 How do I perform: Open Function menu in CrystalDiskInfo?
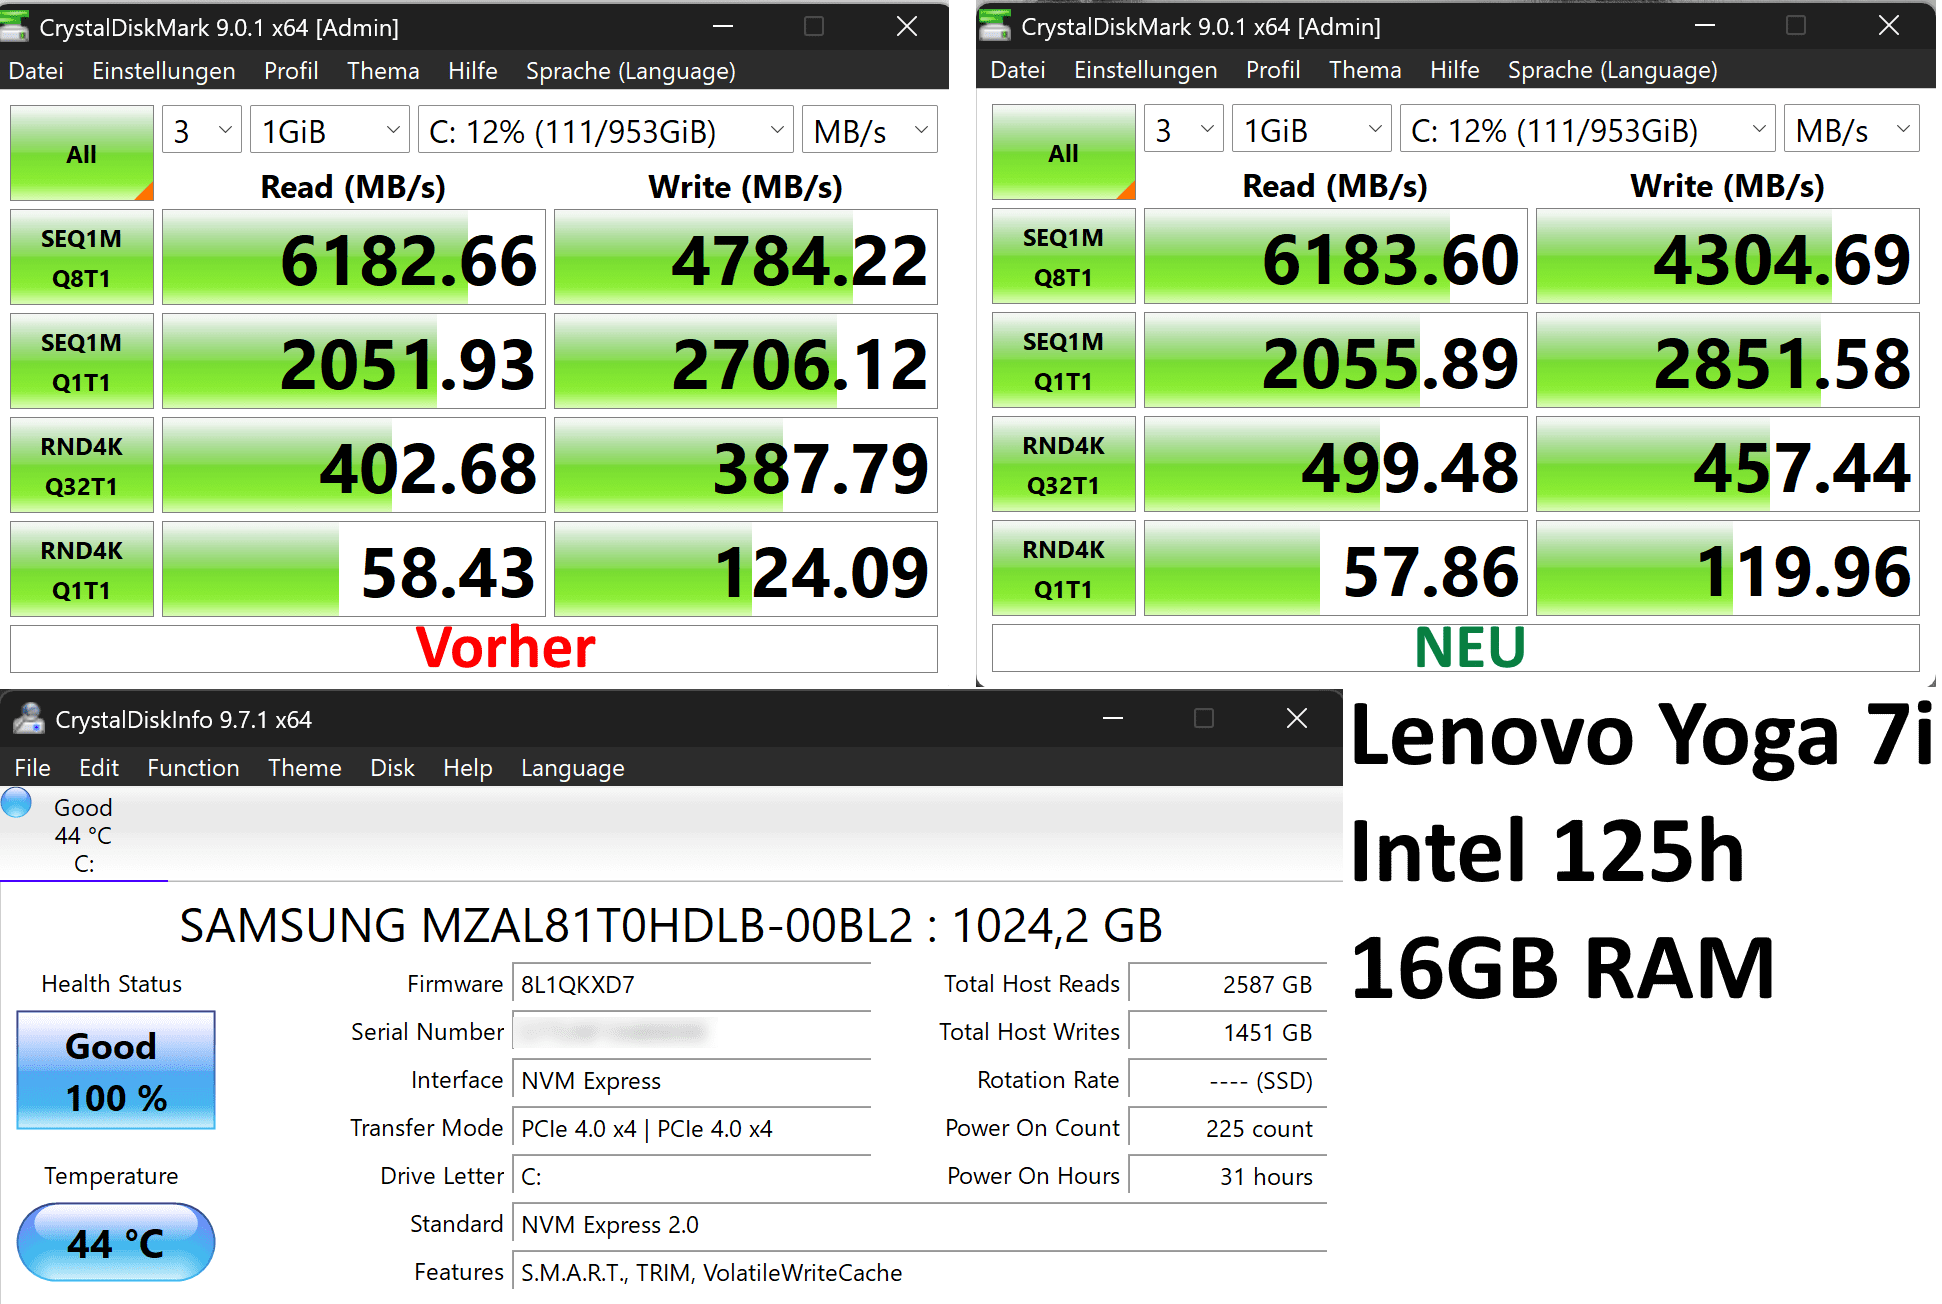[x=193, y=768]
